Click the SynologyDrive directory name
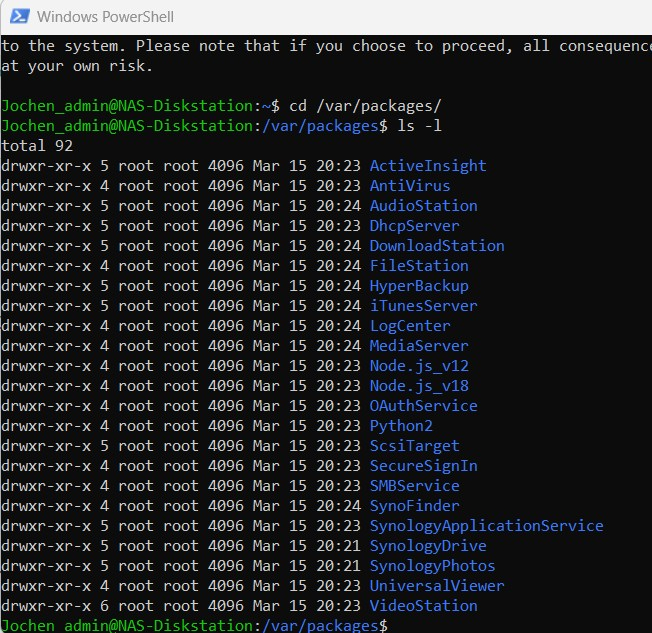 pyautogui.click(x=428, y=546)
